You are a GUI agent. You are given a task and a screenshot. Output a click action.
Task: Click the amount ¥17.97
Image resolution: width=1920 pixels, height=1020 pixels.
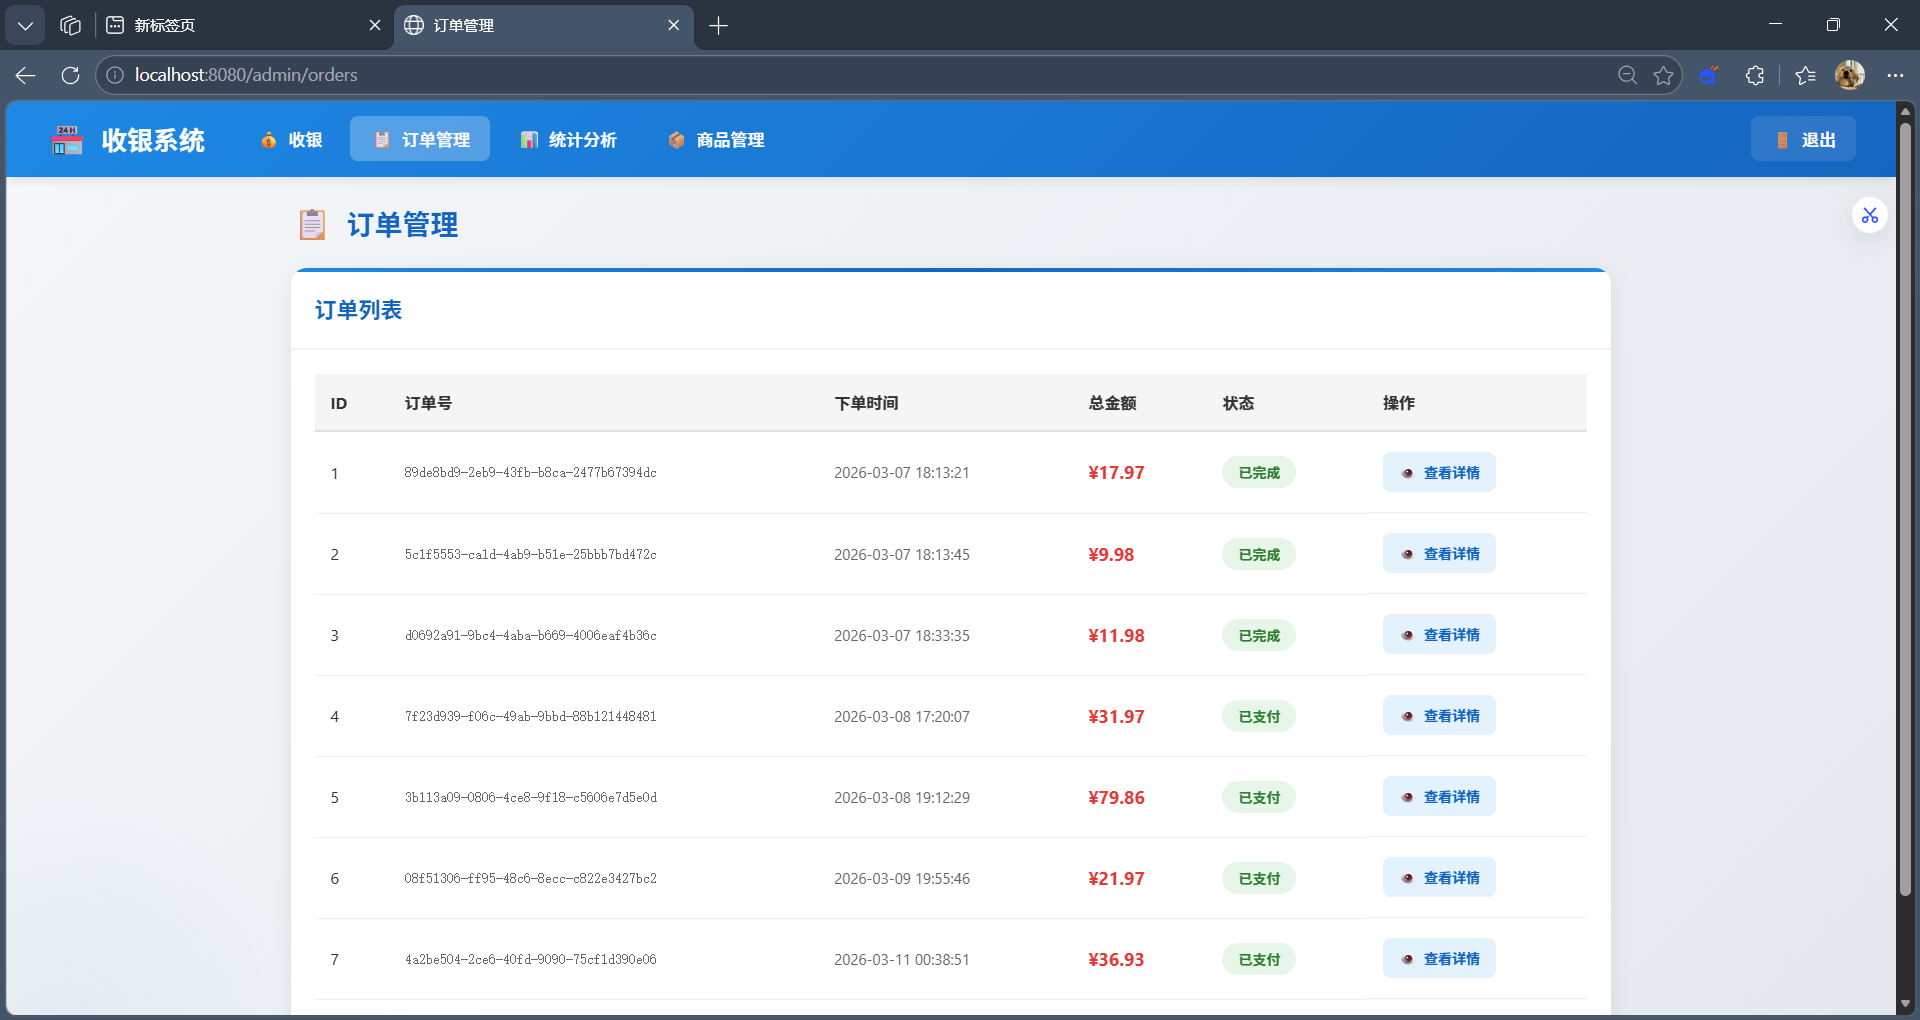click(x=1116, y=473)
